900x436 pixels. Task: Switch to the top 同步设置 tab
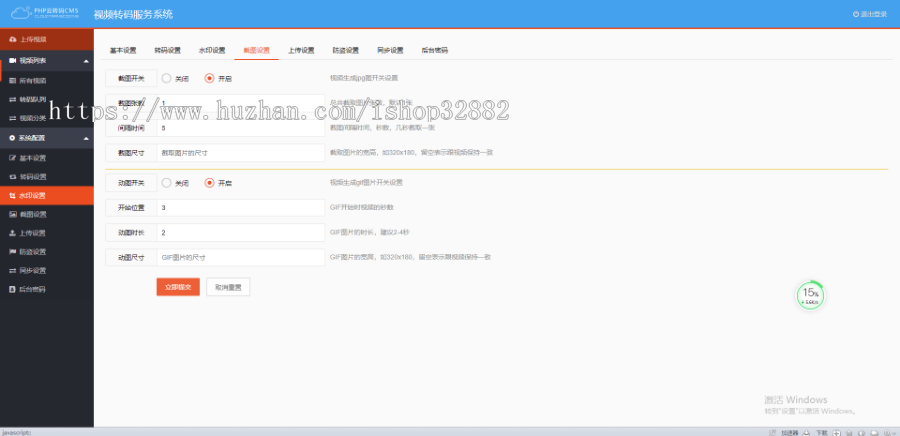[390, 50]
